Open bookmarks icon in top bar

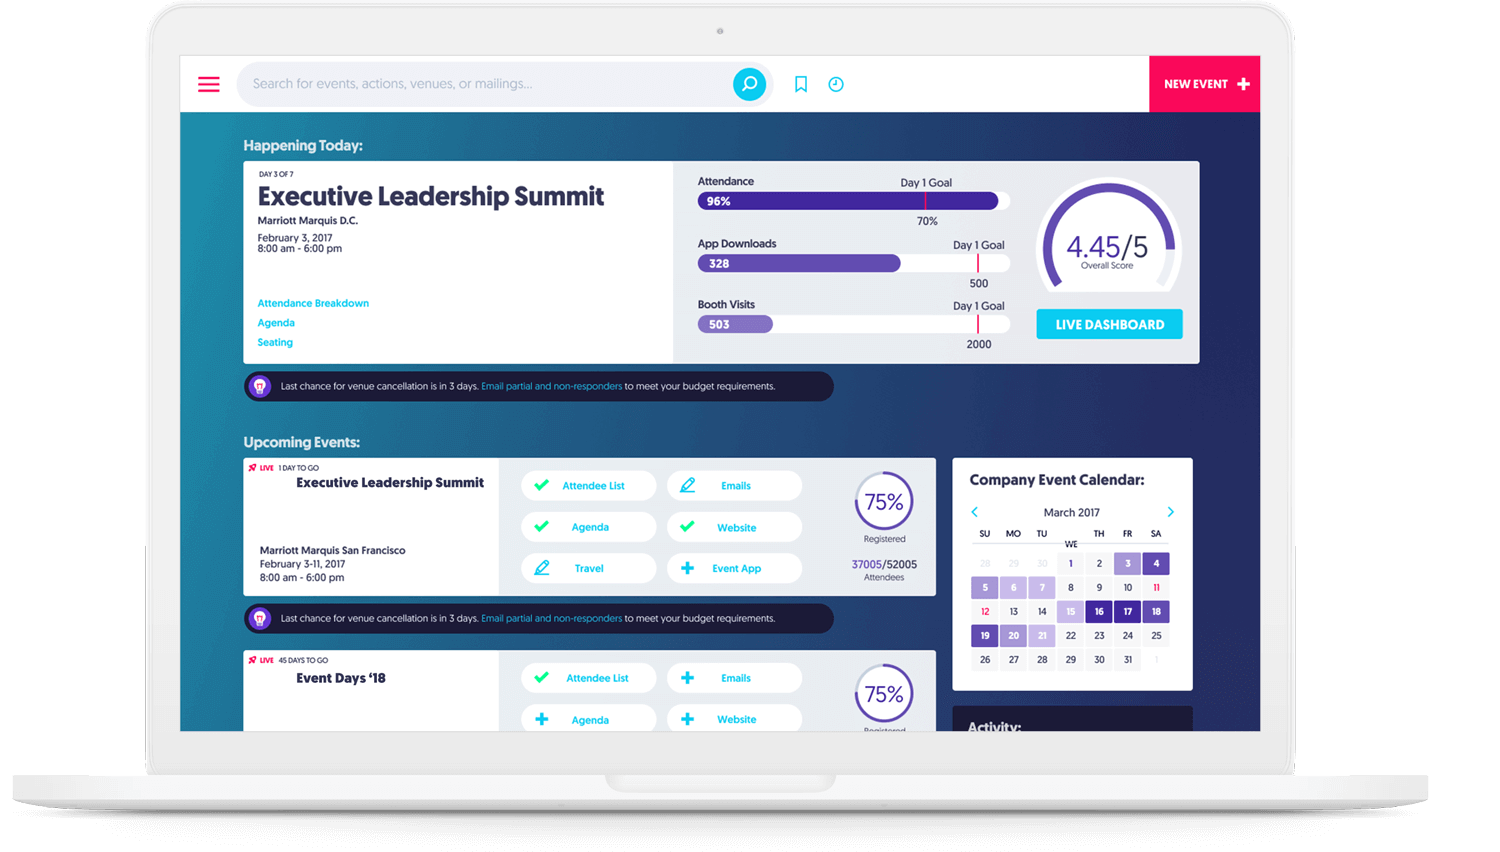pos(801,84)
